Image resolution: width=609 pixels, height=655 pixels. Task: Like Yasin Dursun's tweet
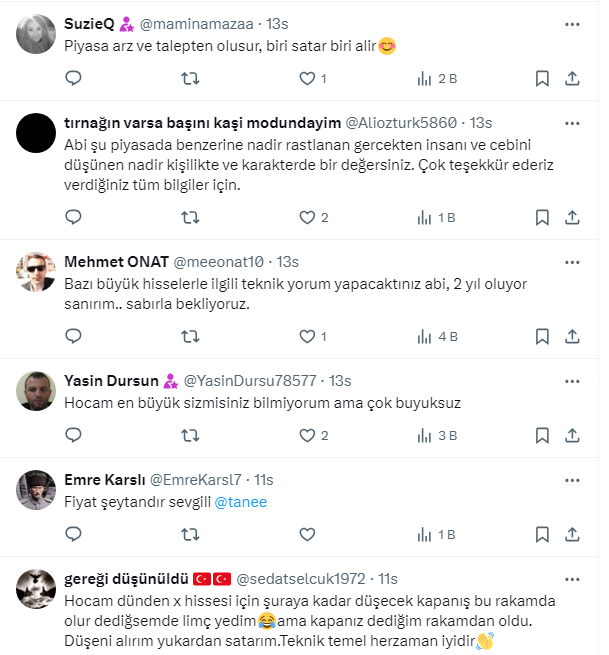307,435
